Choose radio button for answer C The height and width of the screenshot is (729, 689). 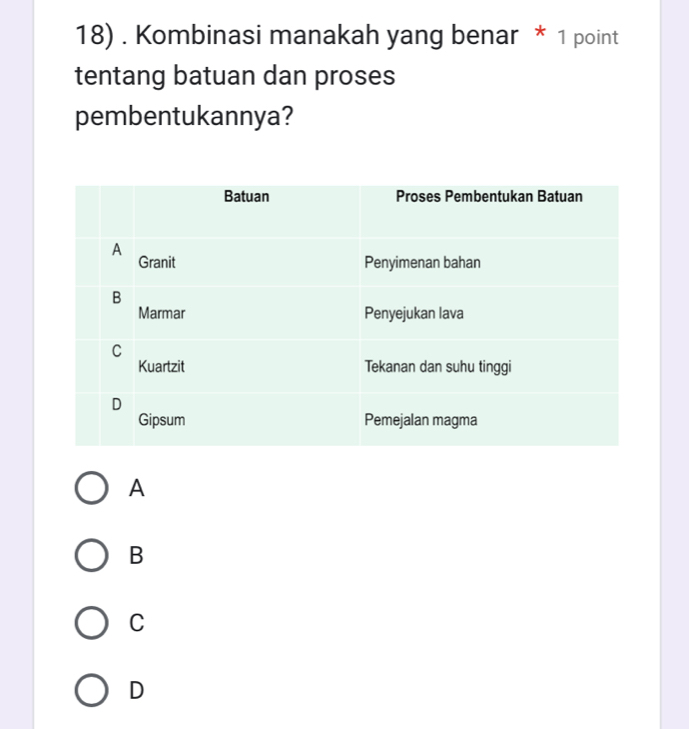92,623
